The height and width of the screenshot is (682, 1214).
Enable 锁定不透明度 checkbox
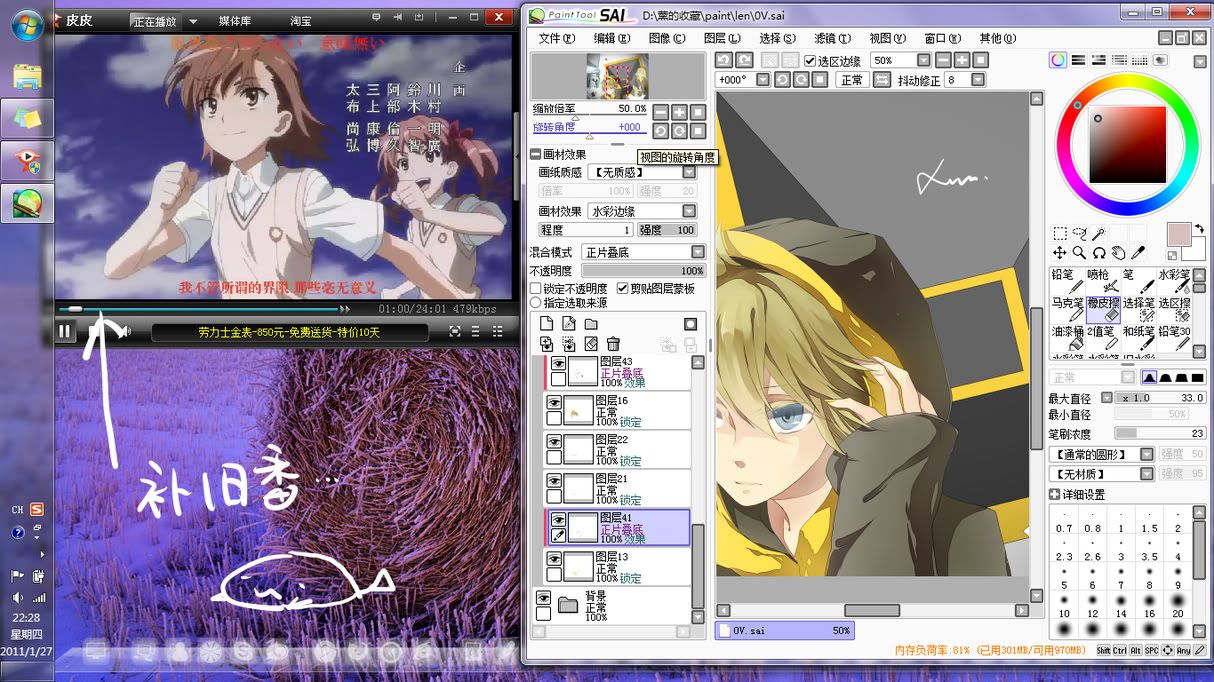tap(536, 288)
